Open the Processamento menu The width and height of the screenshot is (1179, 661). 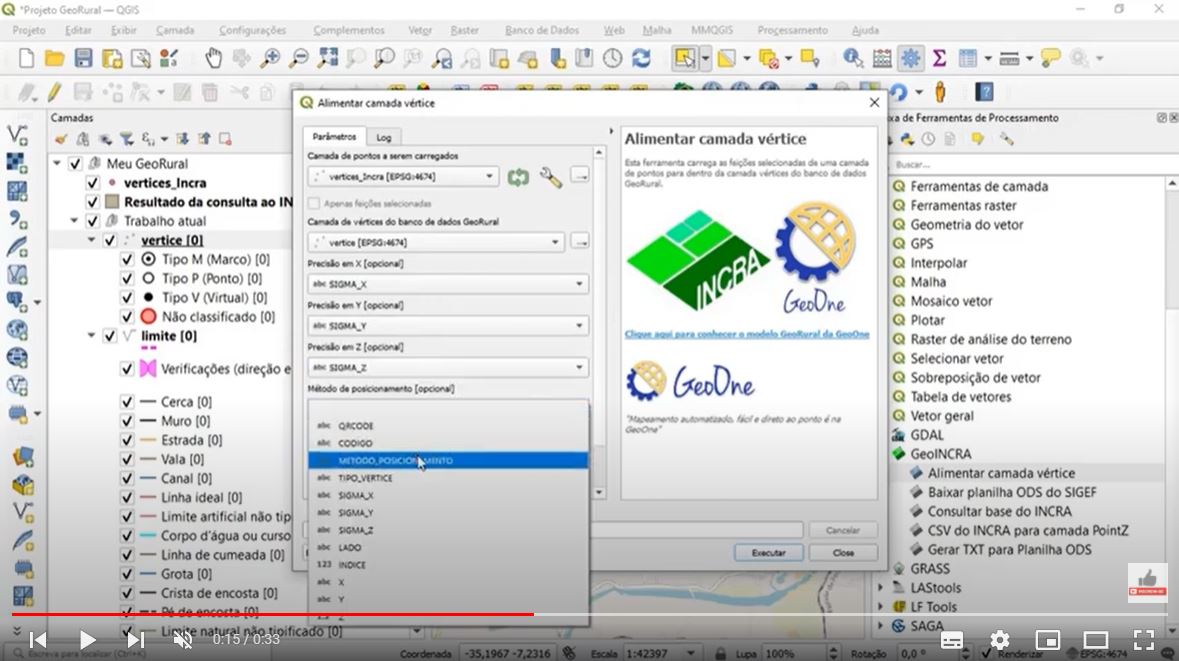792,30
